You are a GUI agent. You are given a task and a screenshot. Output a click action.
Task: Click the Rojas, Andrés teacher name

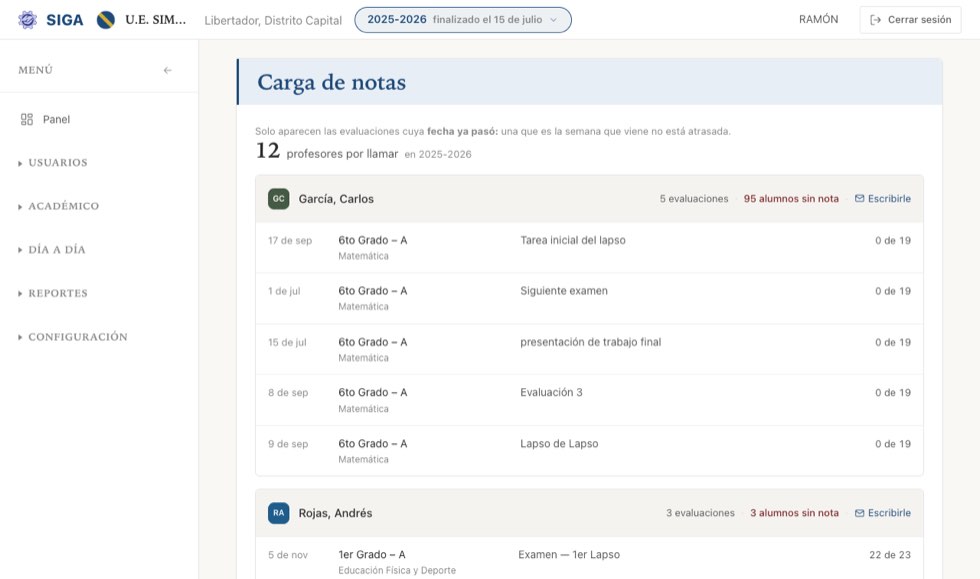point(335,513)
